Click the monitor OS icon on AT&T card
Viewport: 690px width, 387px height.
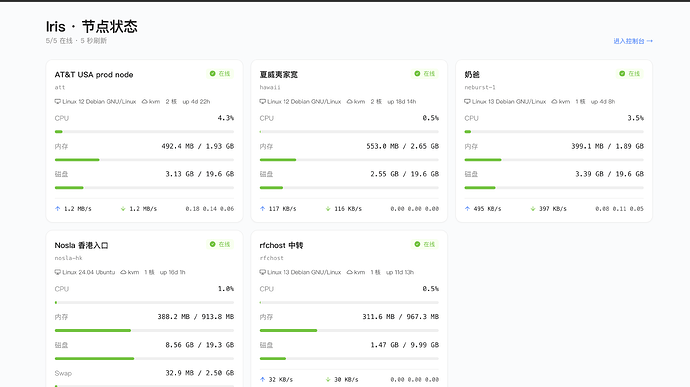57,102
